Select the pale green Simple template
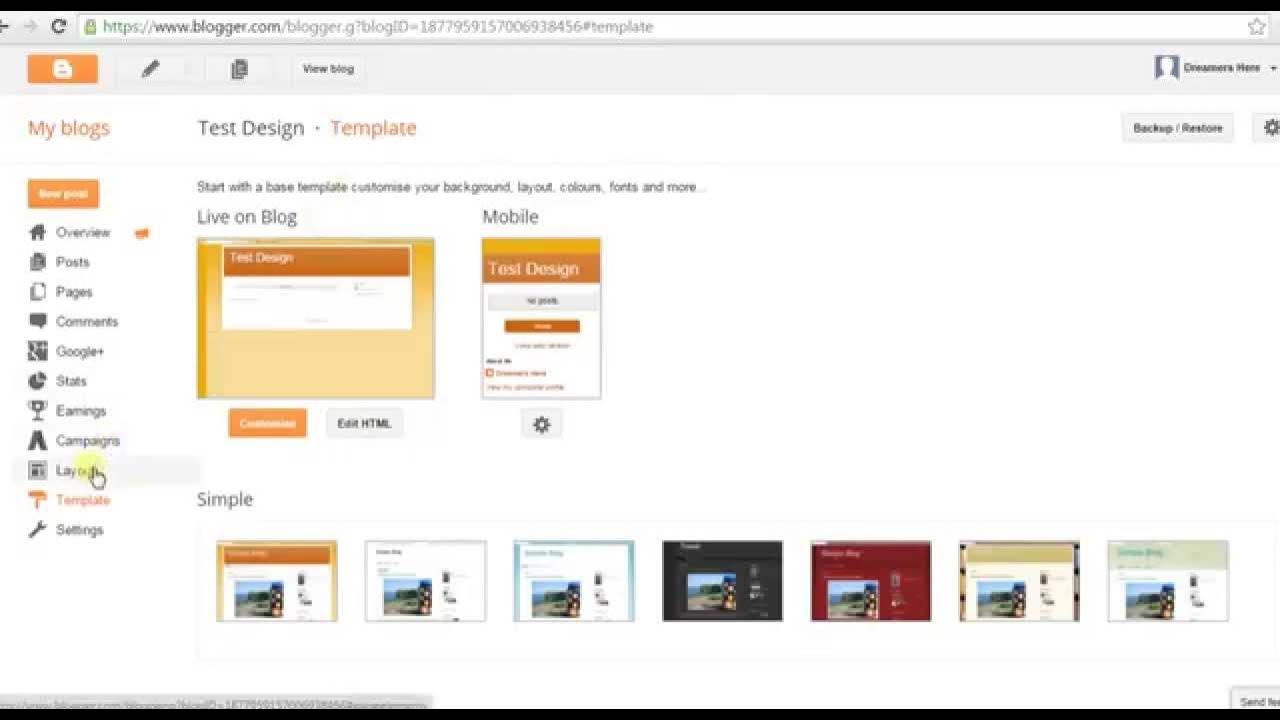Image resolution: width=1280 pixels, height=720 pixels. click(1168, 581)
